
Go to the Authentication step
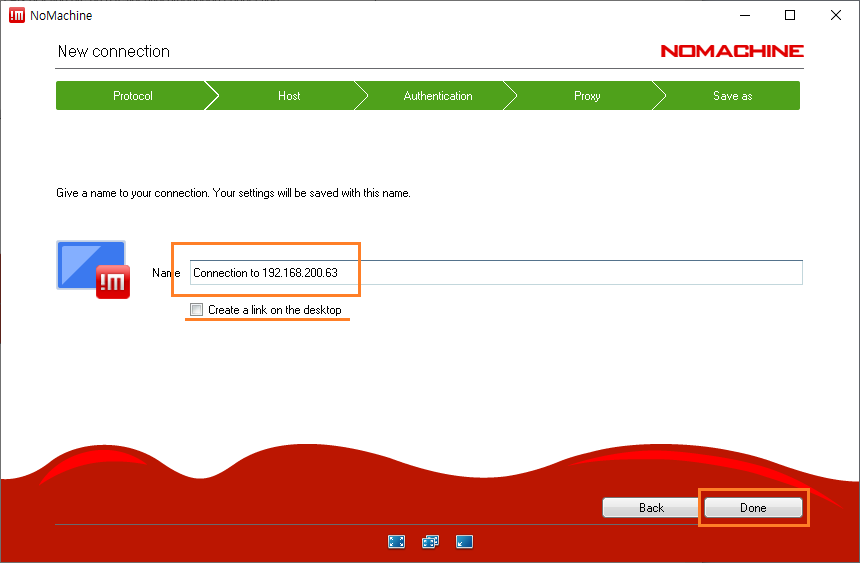click(x=438, y=95)
